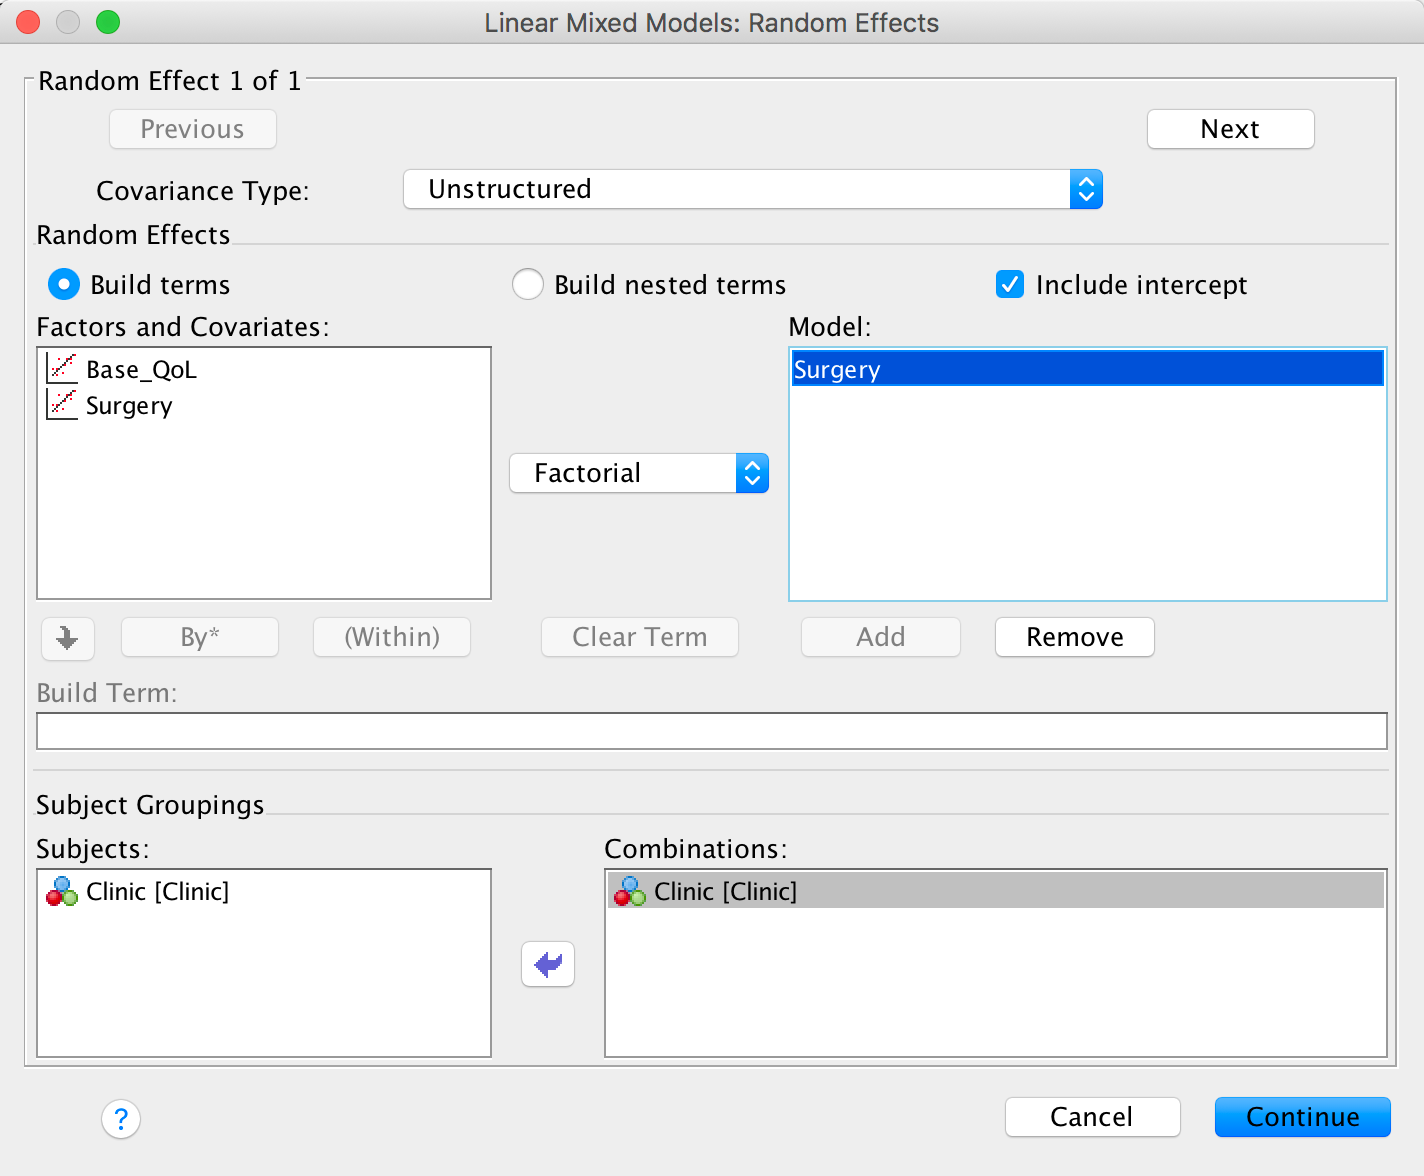Open the Covariance Type dropdown
Image resolution: width=1424 pixels, height=1176 pixels.
752,189
